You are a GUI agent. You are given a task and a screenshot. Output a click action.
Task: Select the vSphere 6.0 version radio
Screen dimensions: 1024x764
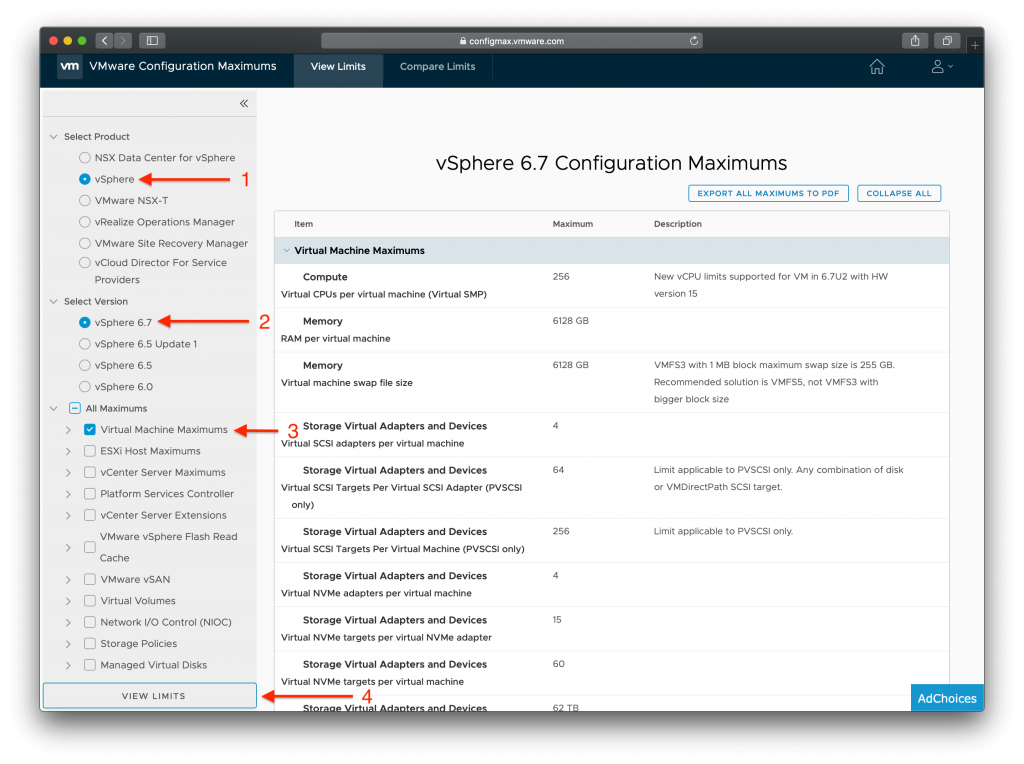click(84, 387)
